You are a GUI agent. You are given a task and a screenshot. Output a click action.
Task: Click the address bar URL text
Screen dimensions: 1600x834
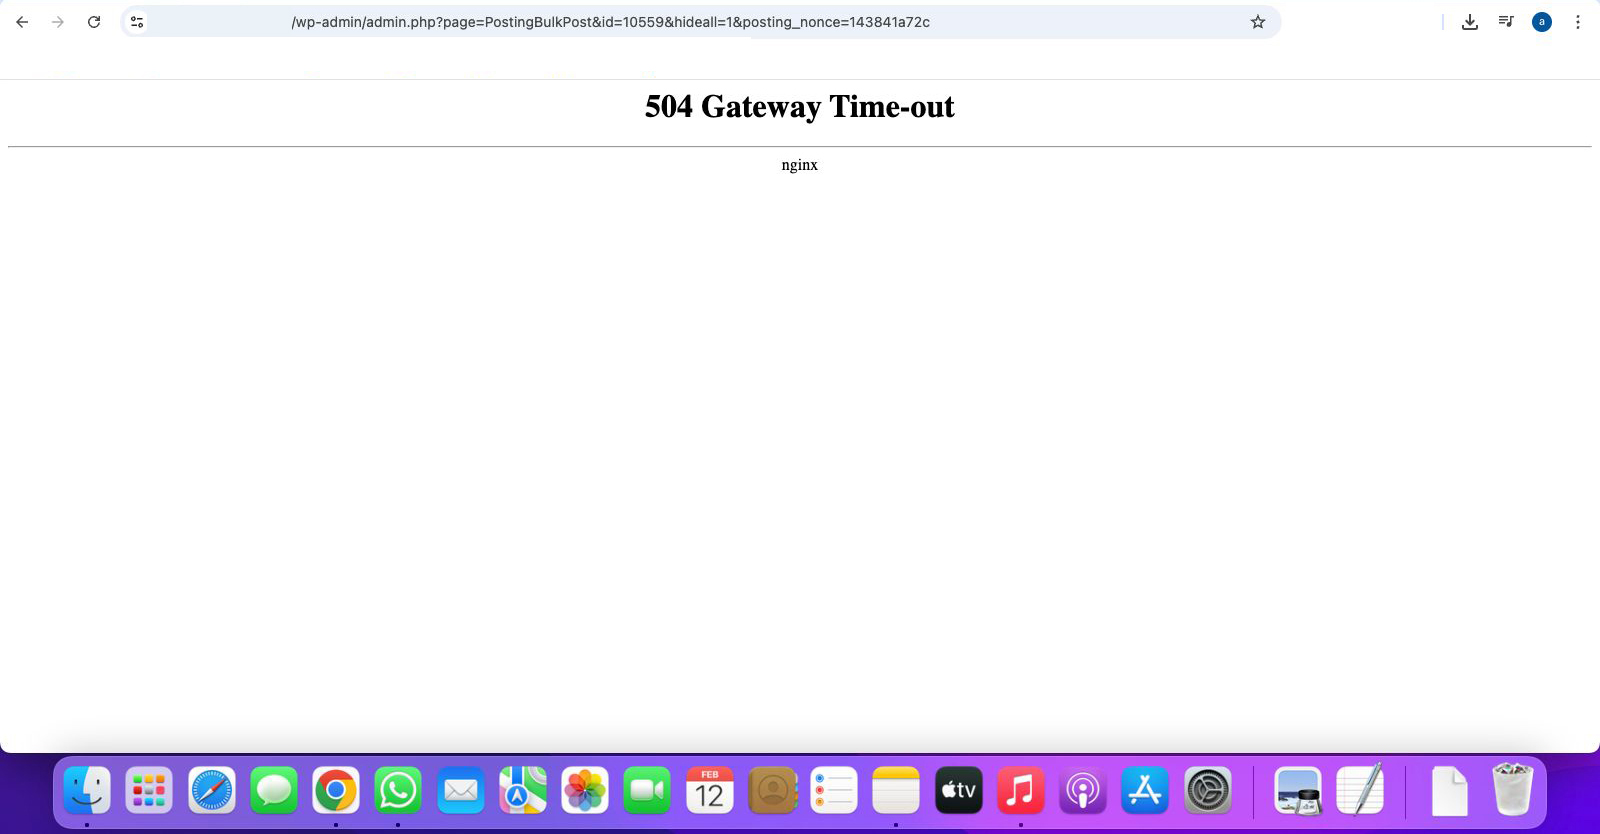[610, 22]
